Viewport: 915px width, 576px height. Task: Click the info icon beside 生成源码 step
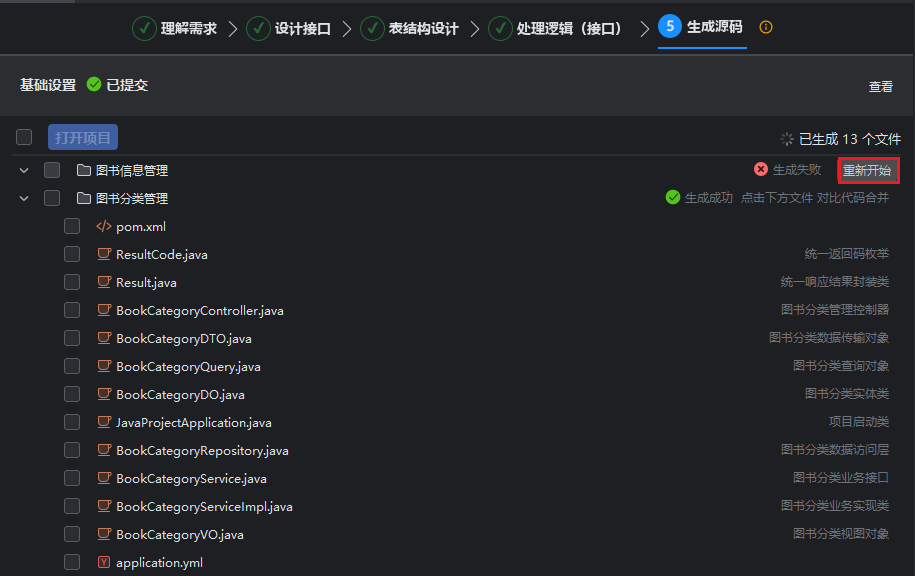766,28
